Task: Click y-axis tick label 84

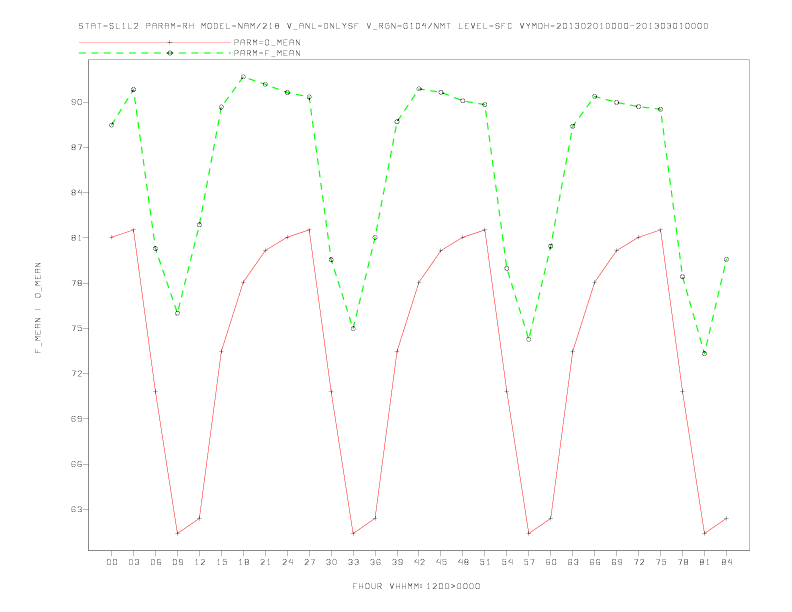Action: coord(76,192)
